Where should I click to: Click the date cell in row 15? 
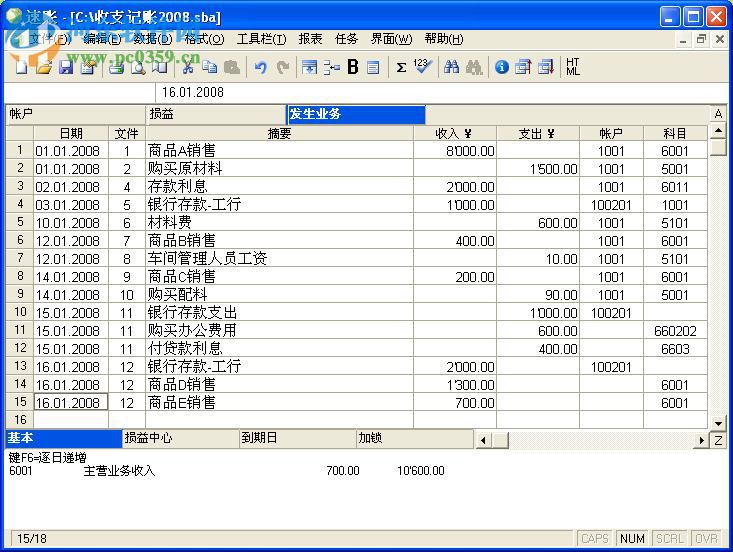[x=71, y=402]
